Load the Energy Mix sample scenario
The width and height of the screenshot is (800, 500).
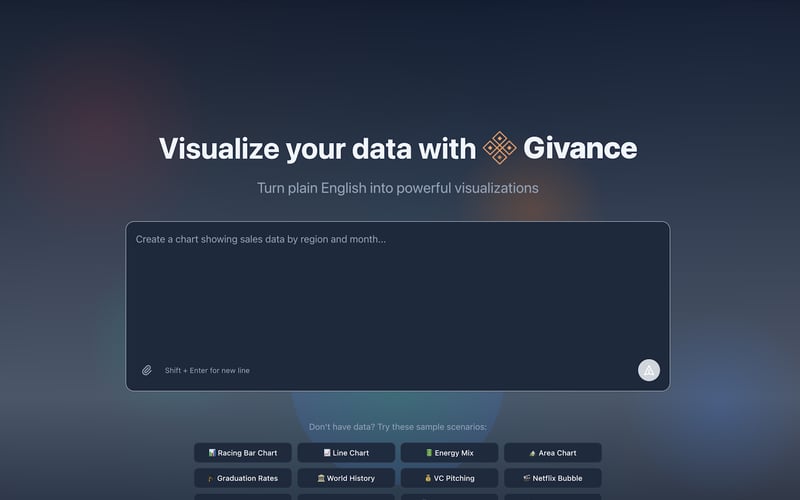pyautogui.click(x=449, y=453)
